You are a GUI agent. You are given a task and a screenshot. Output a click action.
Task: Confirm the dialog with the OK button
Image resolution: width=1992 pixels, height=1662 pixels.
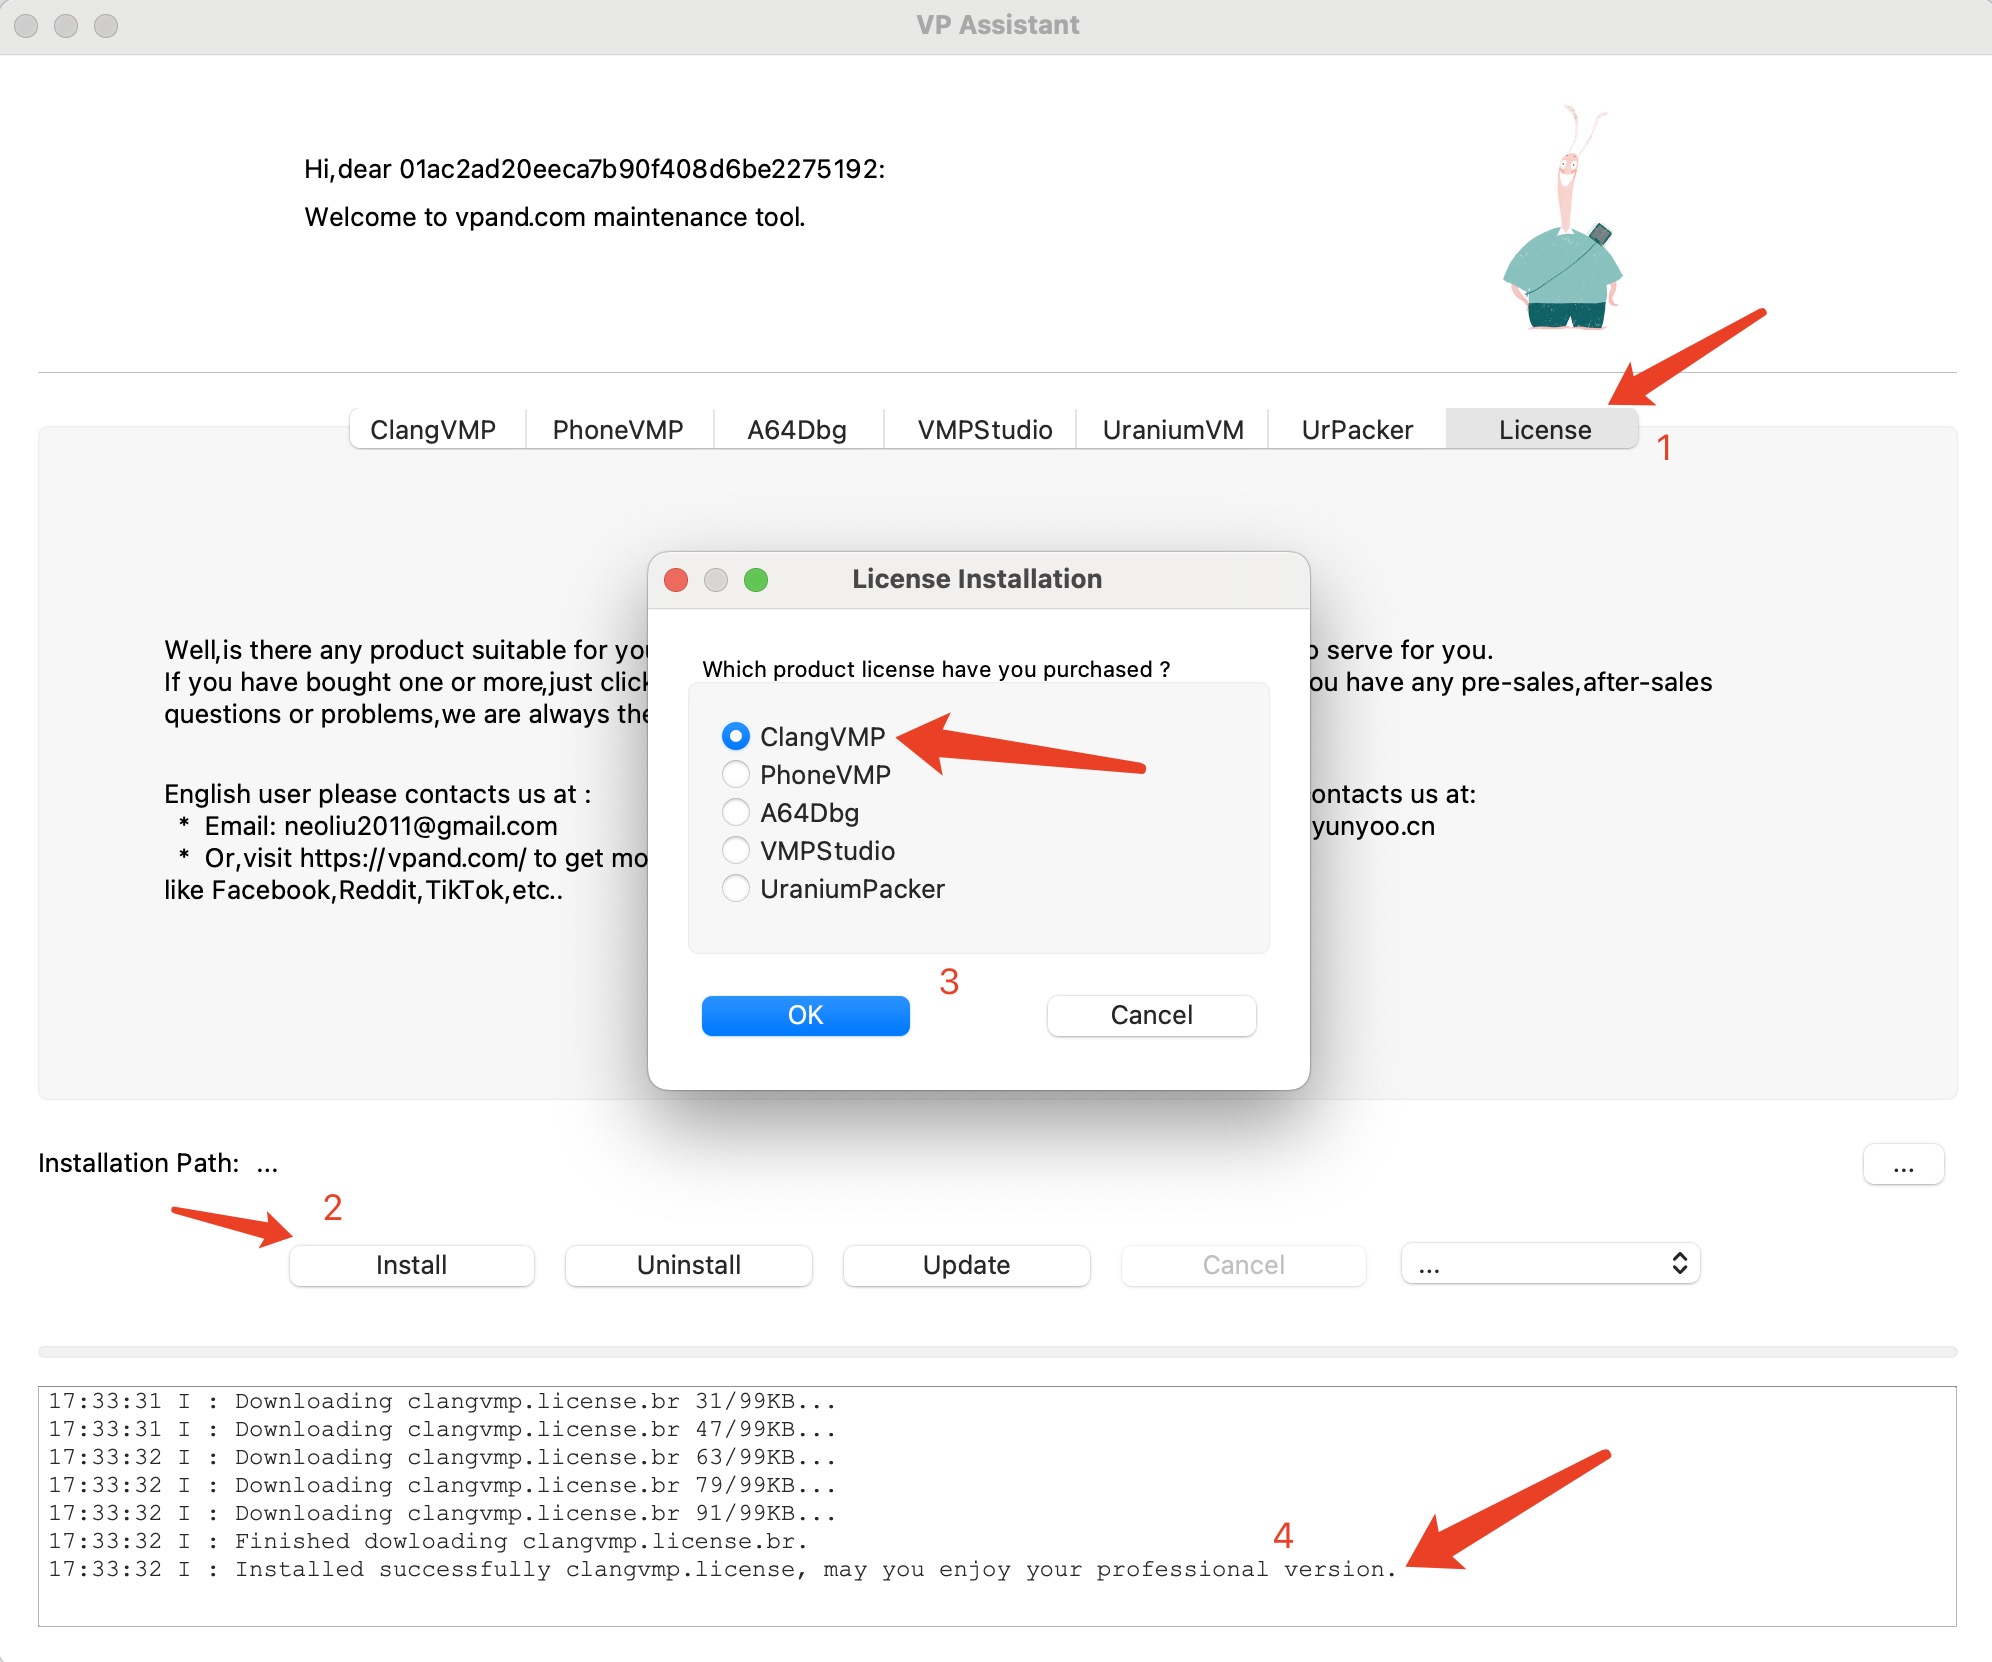click(x=805, y=1015)
